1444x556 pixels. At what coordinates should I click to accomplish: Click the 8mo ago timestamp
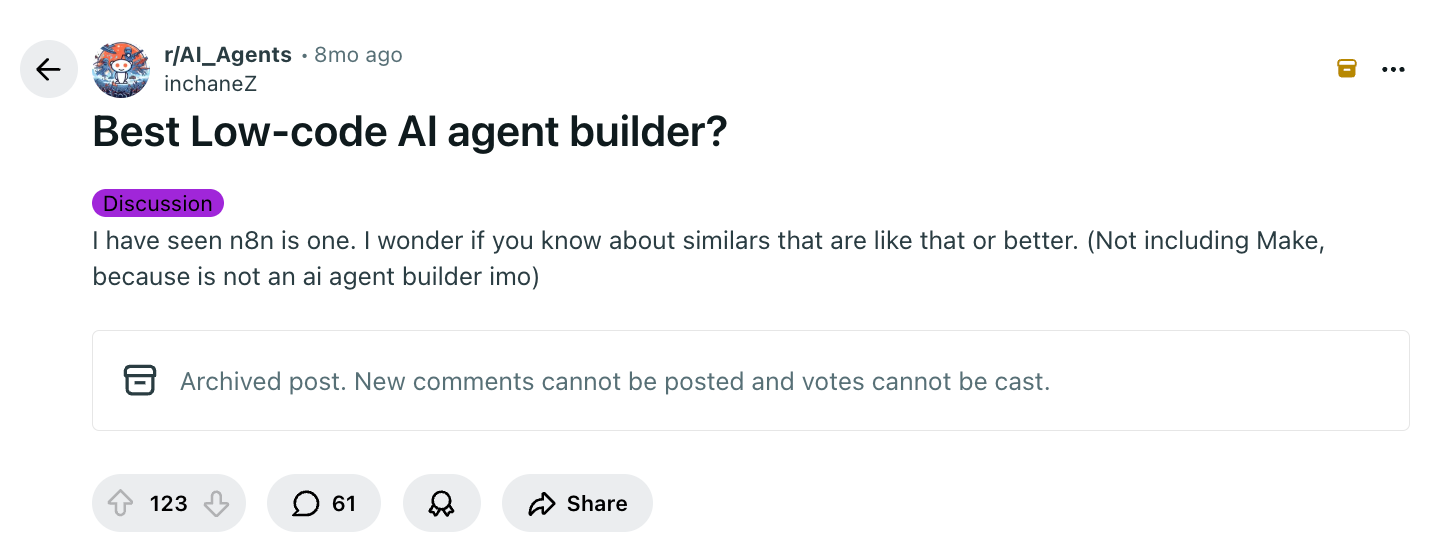tap(358, 55)
